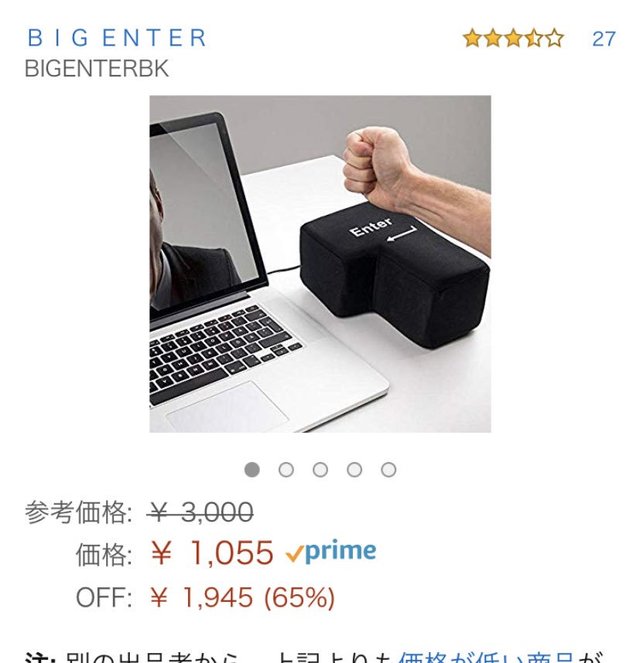The width and height of the screenshot is (640, 663).
Task: Click the ¥1,945 (65%) discount amount
Action: pos(243,597)
